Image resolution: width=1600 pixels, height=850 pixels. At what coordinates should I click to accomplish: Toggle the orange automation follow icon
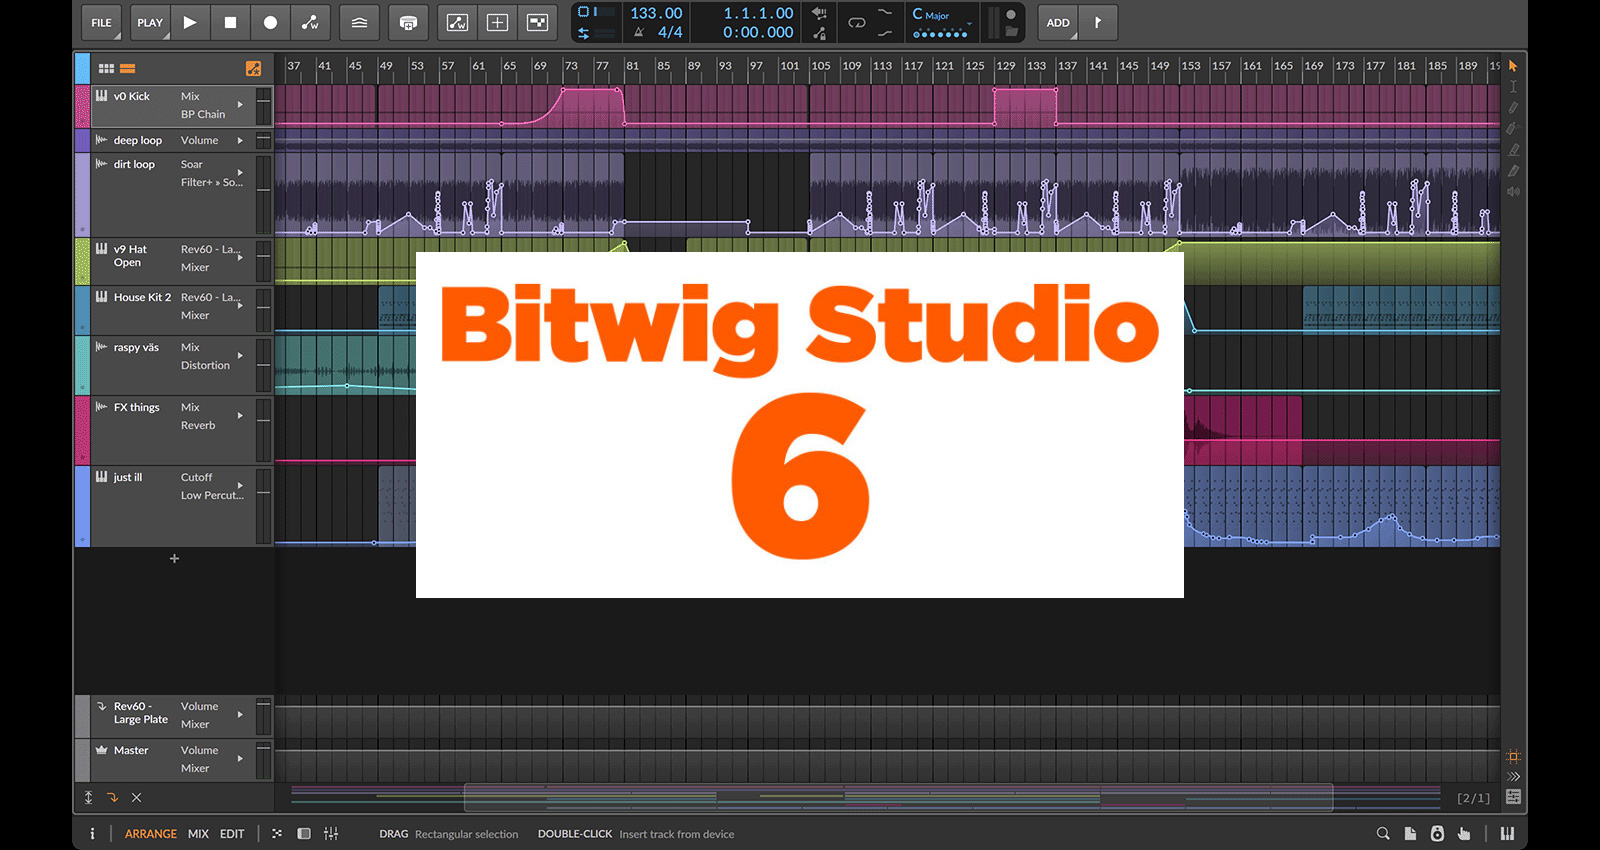pos(253,68)
